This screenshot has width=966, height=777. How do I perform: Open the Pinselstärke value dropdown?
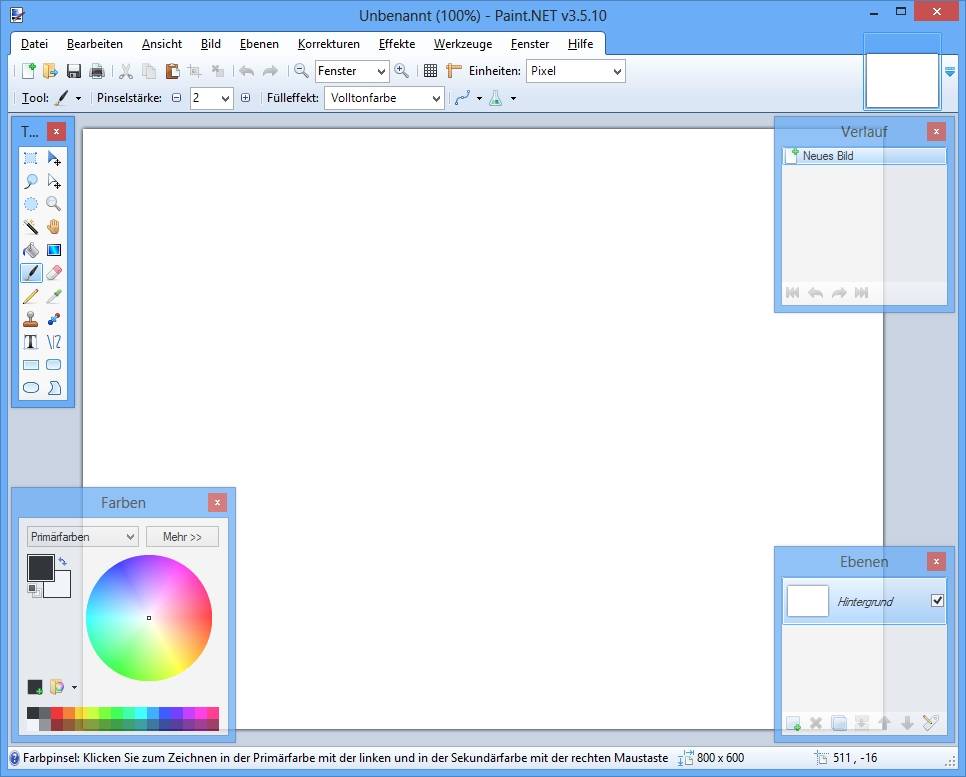(x=225, y=98)
